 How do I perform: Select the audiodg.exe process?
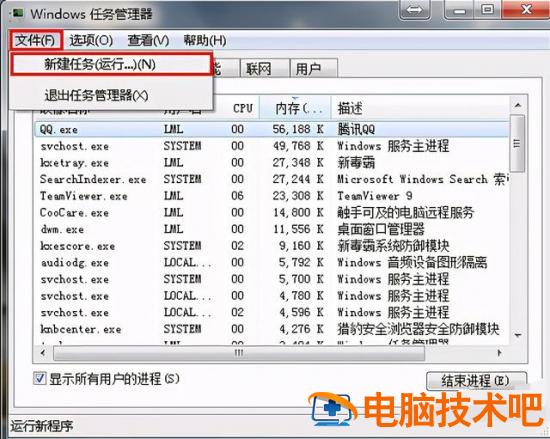[x=271, y=263]
